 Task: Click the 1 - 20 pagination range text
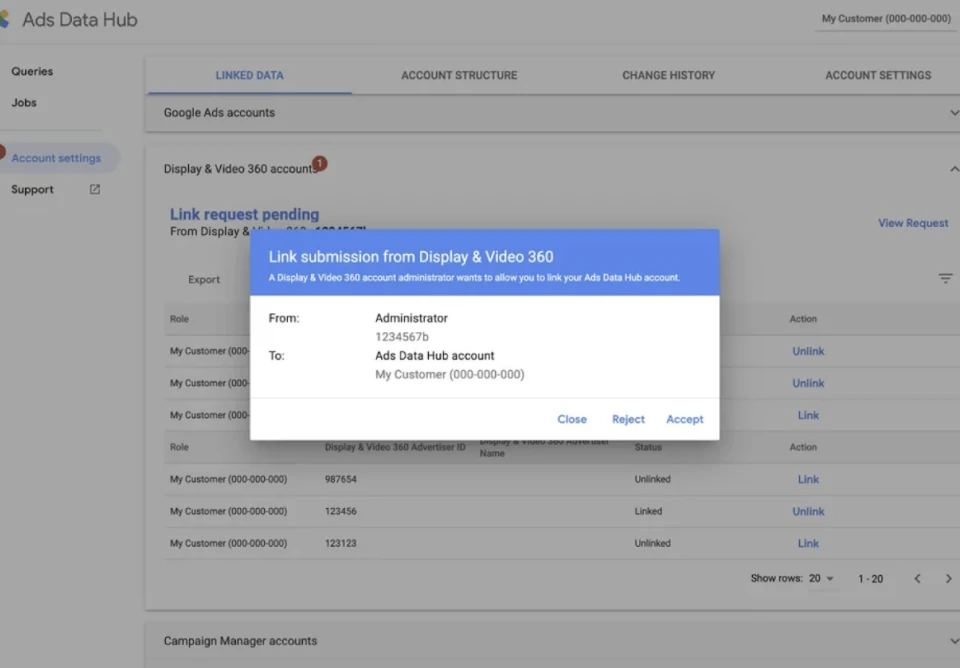(x=870, y=579)
